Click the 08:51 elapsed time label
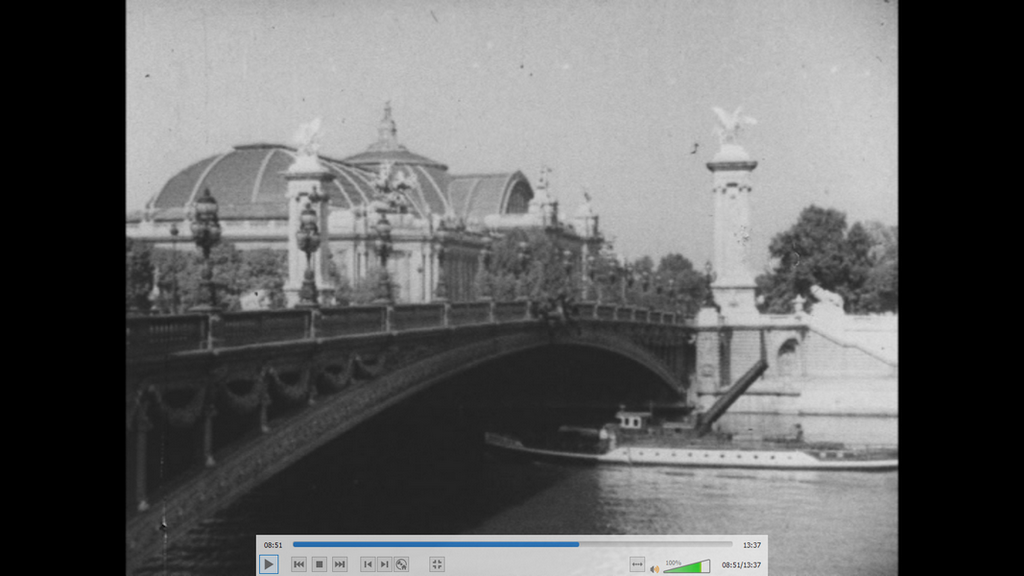The height and width of the screenshot is (576, 1024). click(273, 545)
